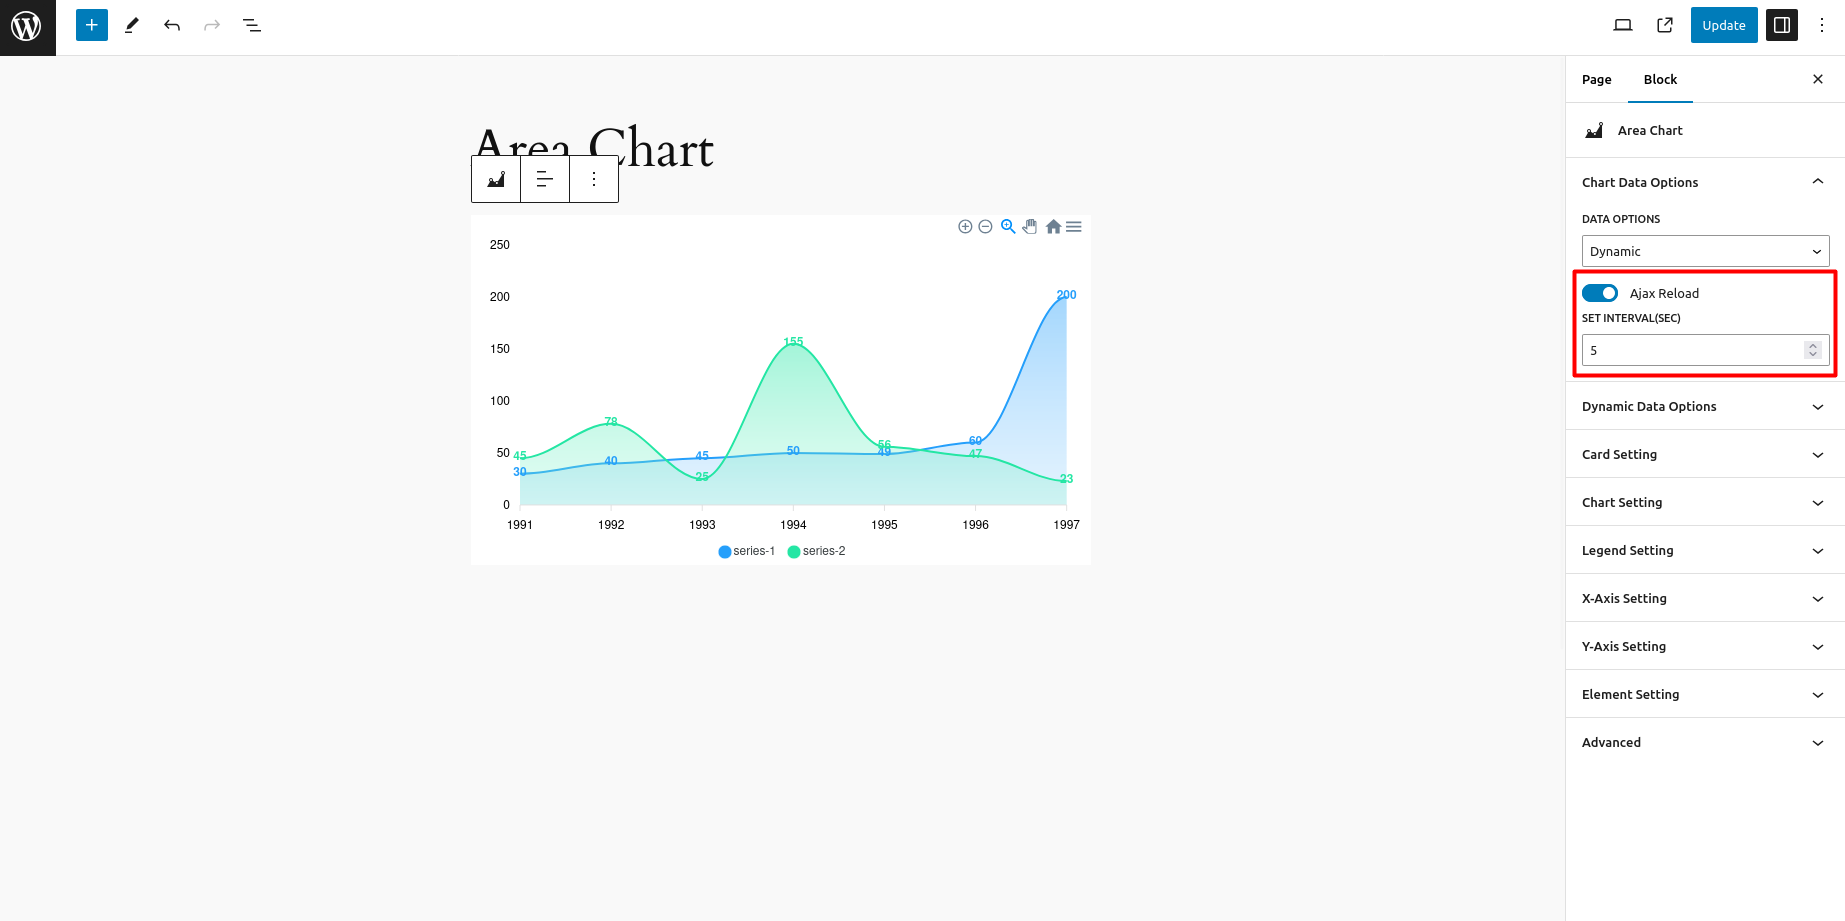Open the block options three-dot menu
The width and height of the screenshot is (1845, 921).
point(594,178)
